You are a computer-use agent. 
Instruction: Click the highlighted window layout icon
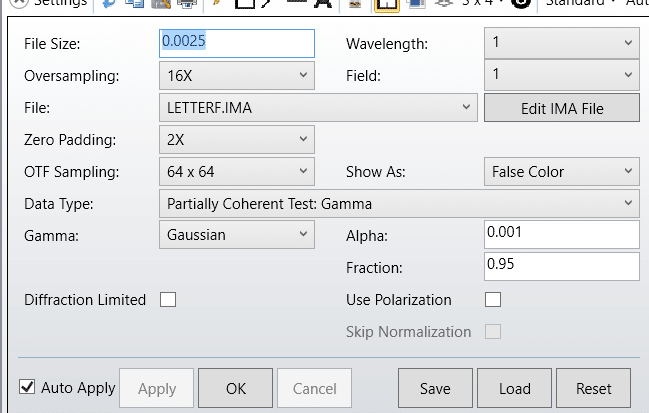coord(388,4)
